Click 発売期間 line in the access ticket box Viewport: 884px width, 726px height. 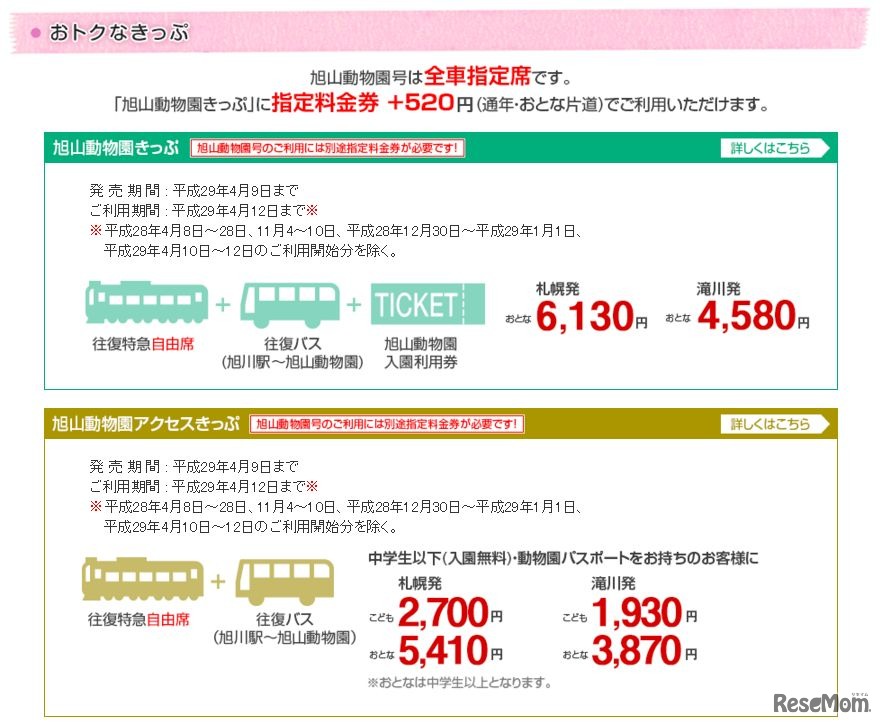pyautogui.click(x=194, y=467)
